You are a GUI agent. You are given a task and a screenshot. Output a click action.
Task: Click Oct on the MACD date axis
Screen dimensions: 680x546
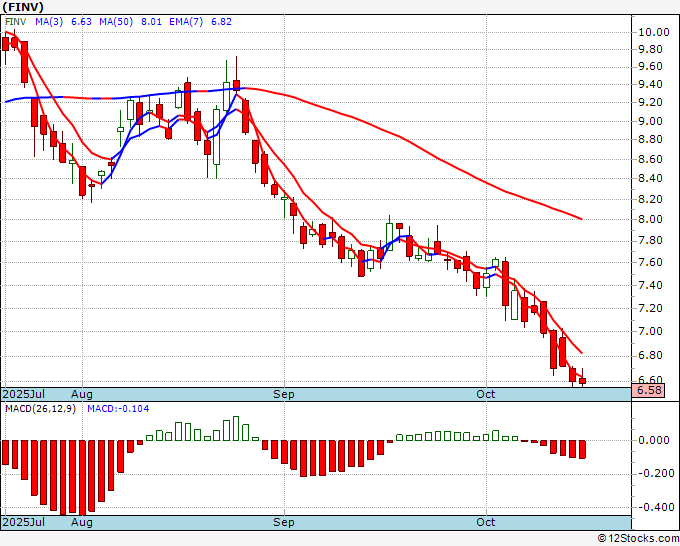click(x=486, y=522)
